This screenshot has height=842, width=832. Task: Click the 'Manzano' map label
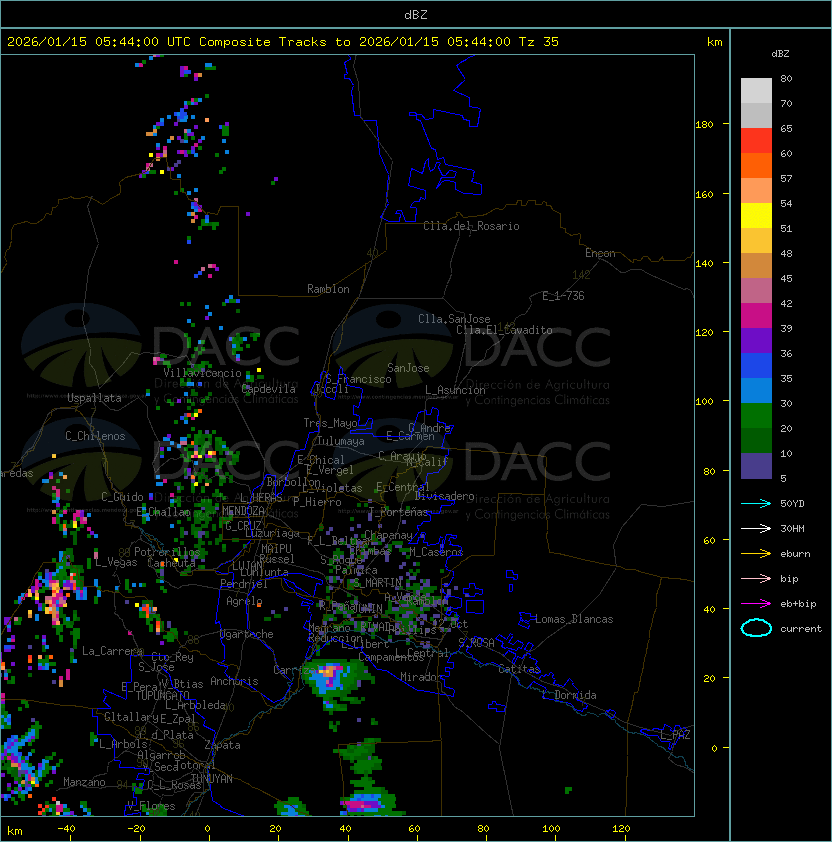click(84, 782)
